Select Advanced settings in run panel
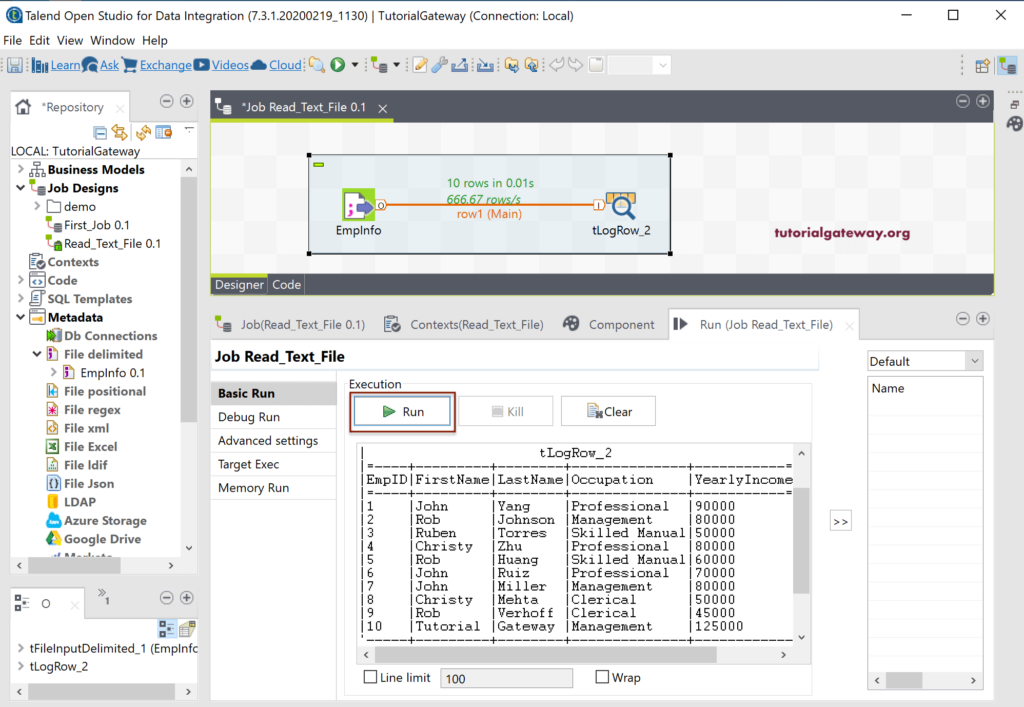This screenshot has height=707, width=1024. [274, 441]
